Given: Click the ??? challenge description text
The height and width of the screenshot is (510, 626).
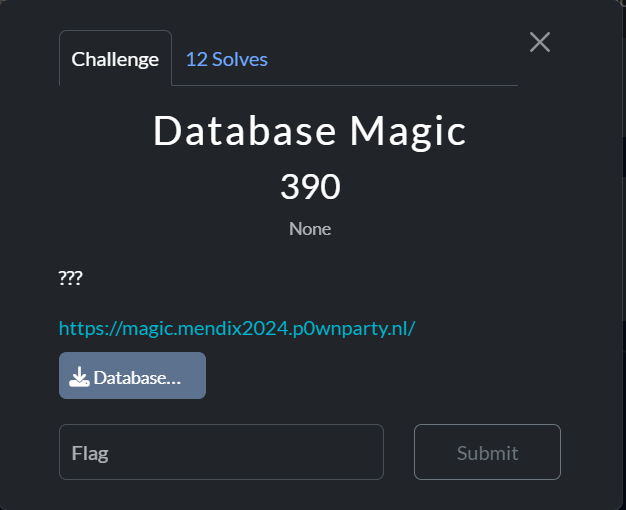Looking at the screenshot, I should coord(71,277).
